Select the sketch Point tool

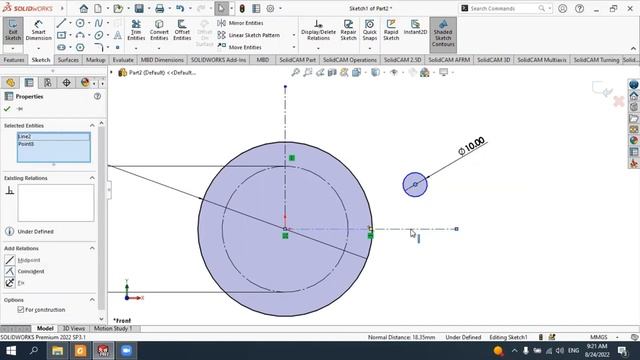118,47
